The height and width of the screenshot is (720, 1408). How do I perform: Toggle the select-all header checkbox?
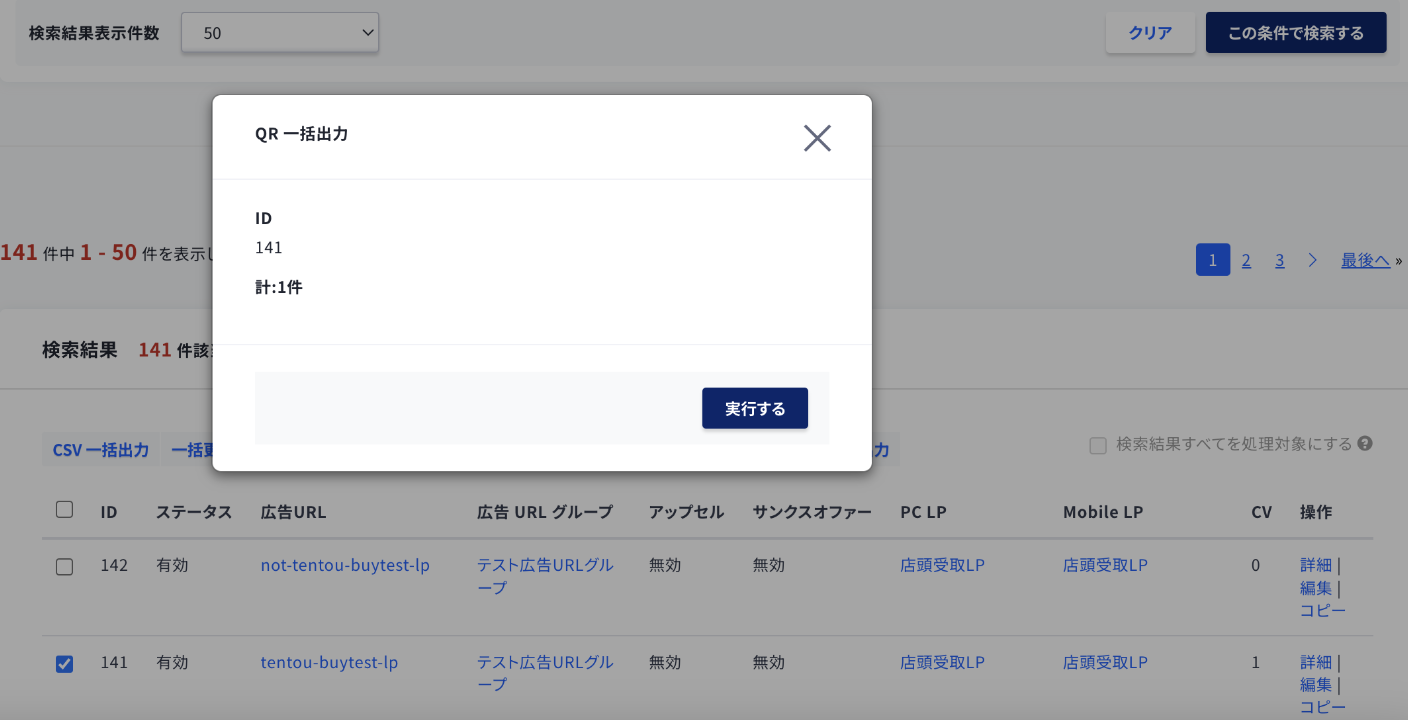pos(64,510)
